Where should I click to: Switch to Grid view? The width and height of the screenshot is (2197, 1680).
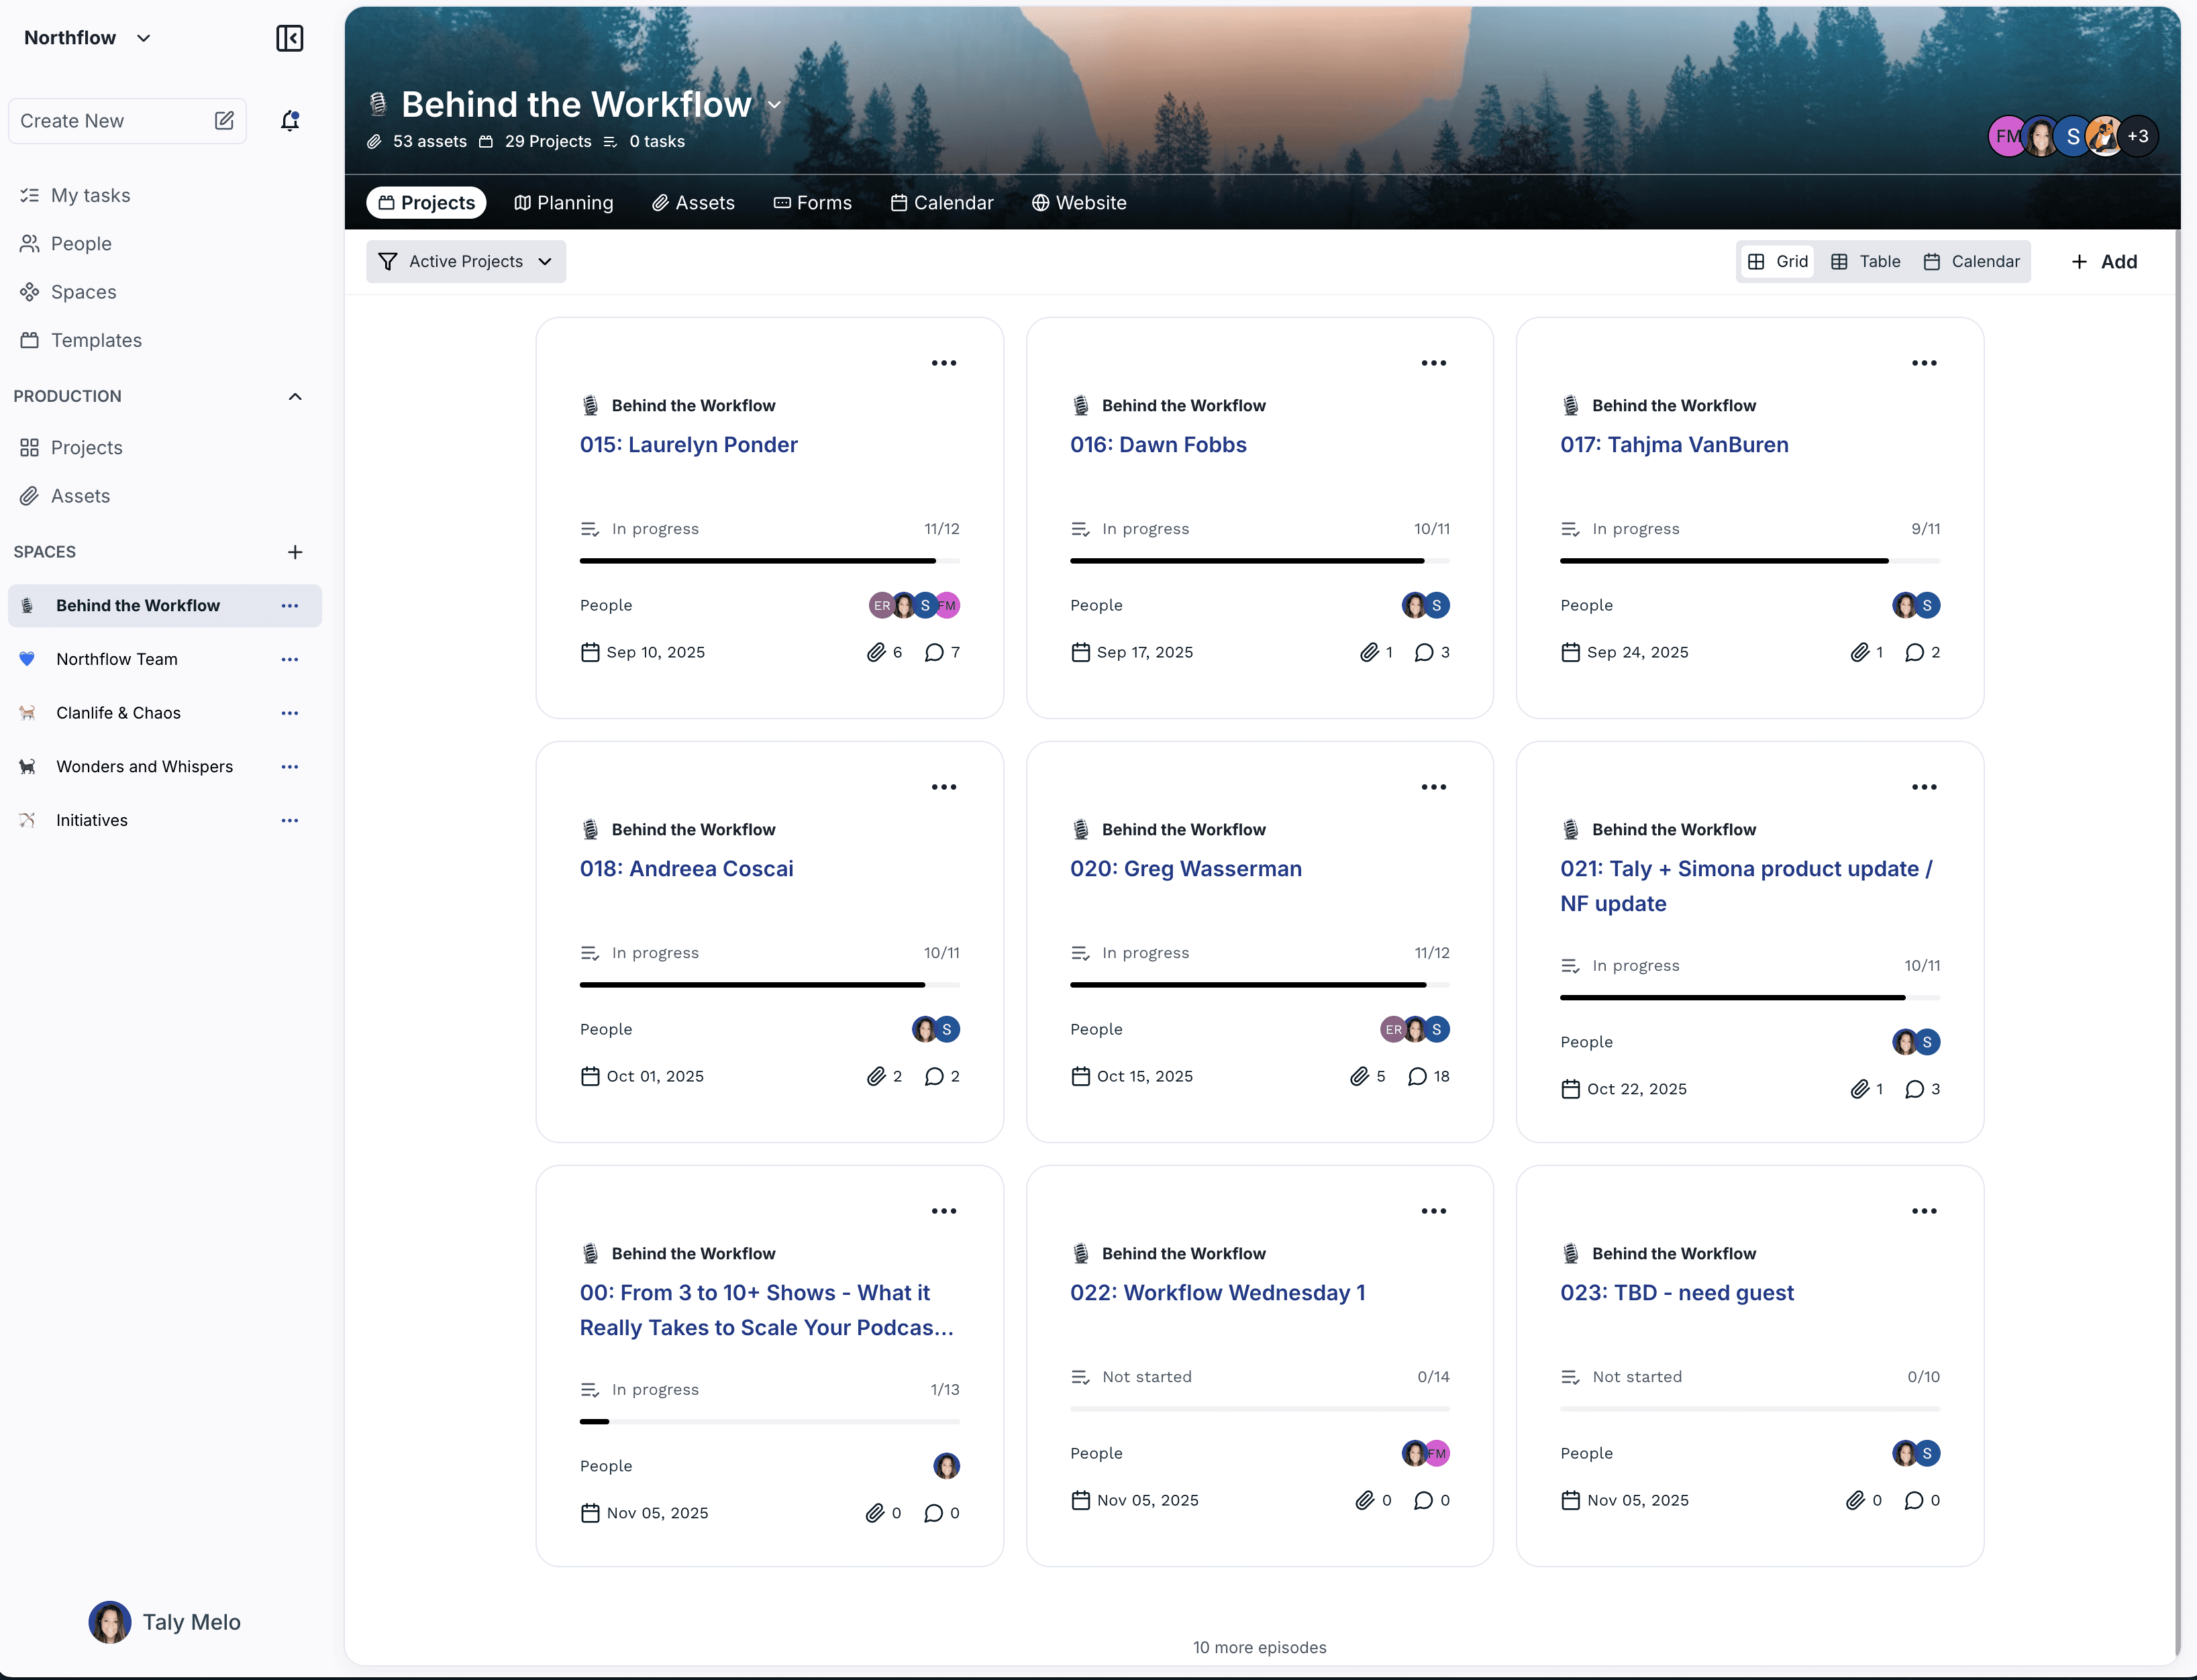pos(1777,261)
